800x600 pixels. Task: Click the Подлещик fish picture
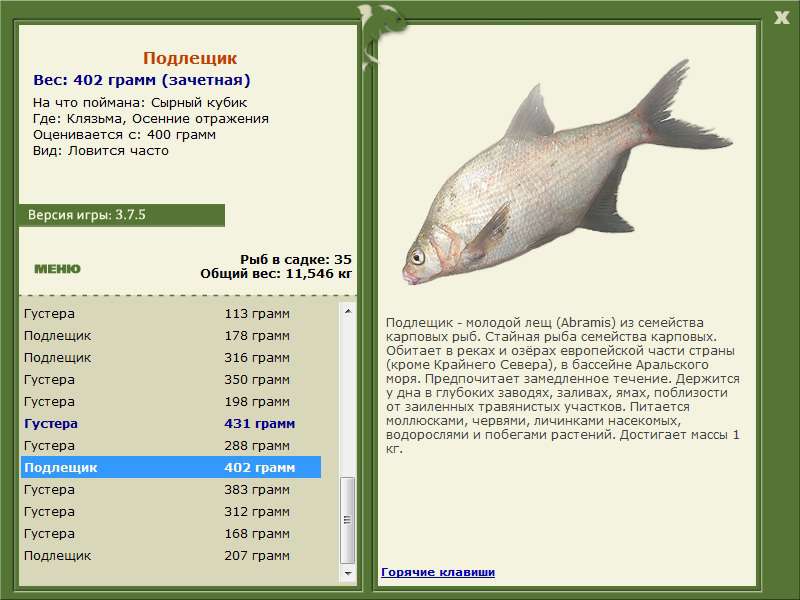567,173
